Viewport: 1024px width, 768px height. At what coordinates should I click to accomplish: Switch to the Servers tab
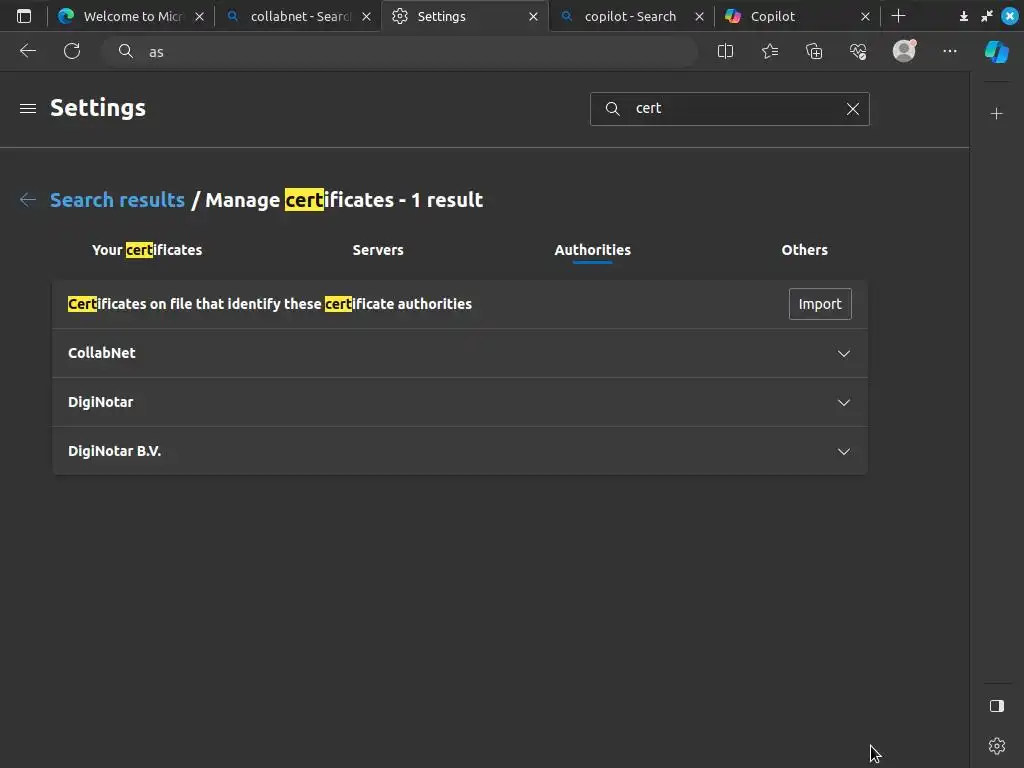pyautogui.click(x=378, y=250)
